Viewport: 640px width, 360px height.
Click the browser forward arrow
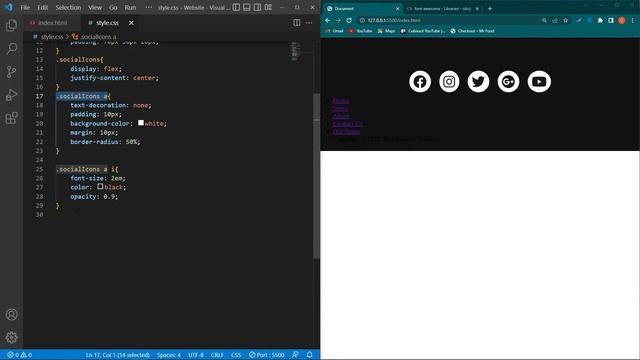338,20
